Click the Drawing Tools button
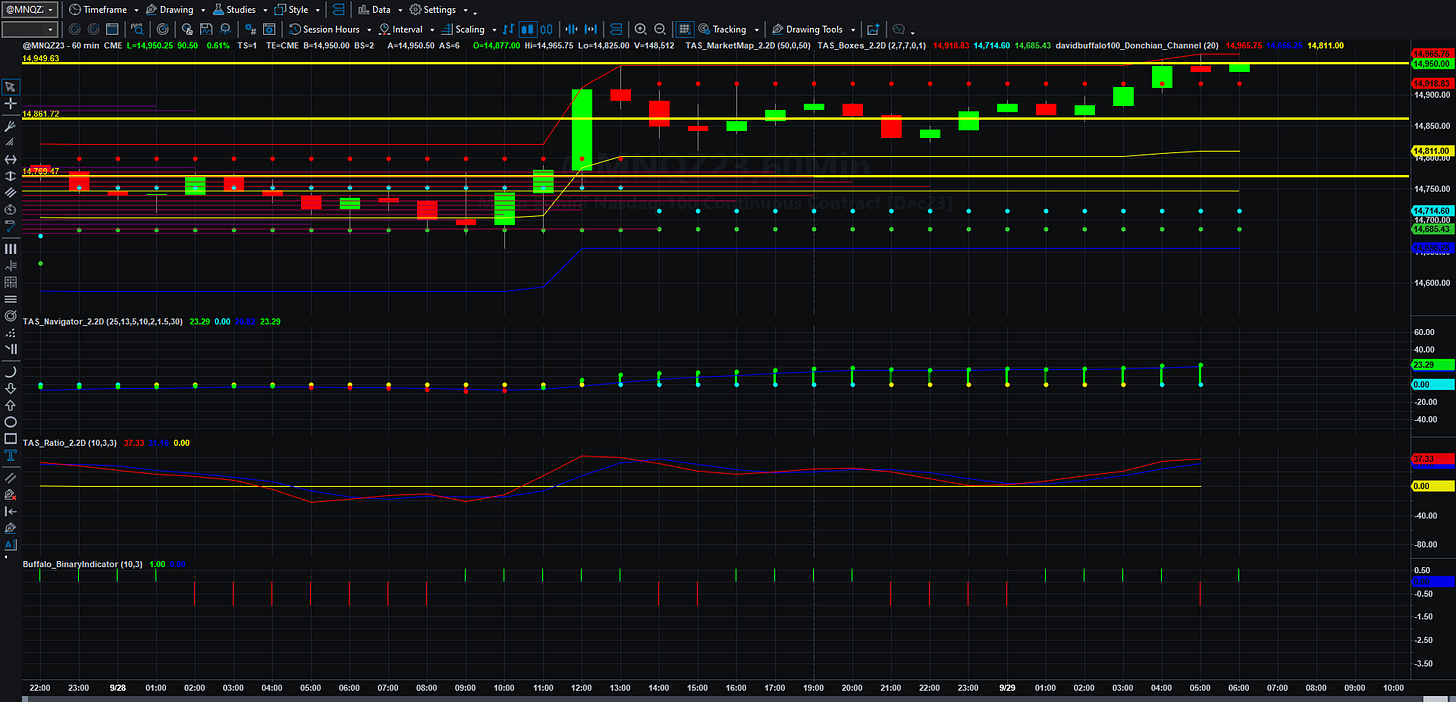The image size is (1456, 702). 807,29
